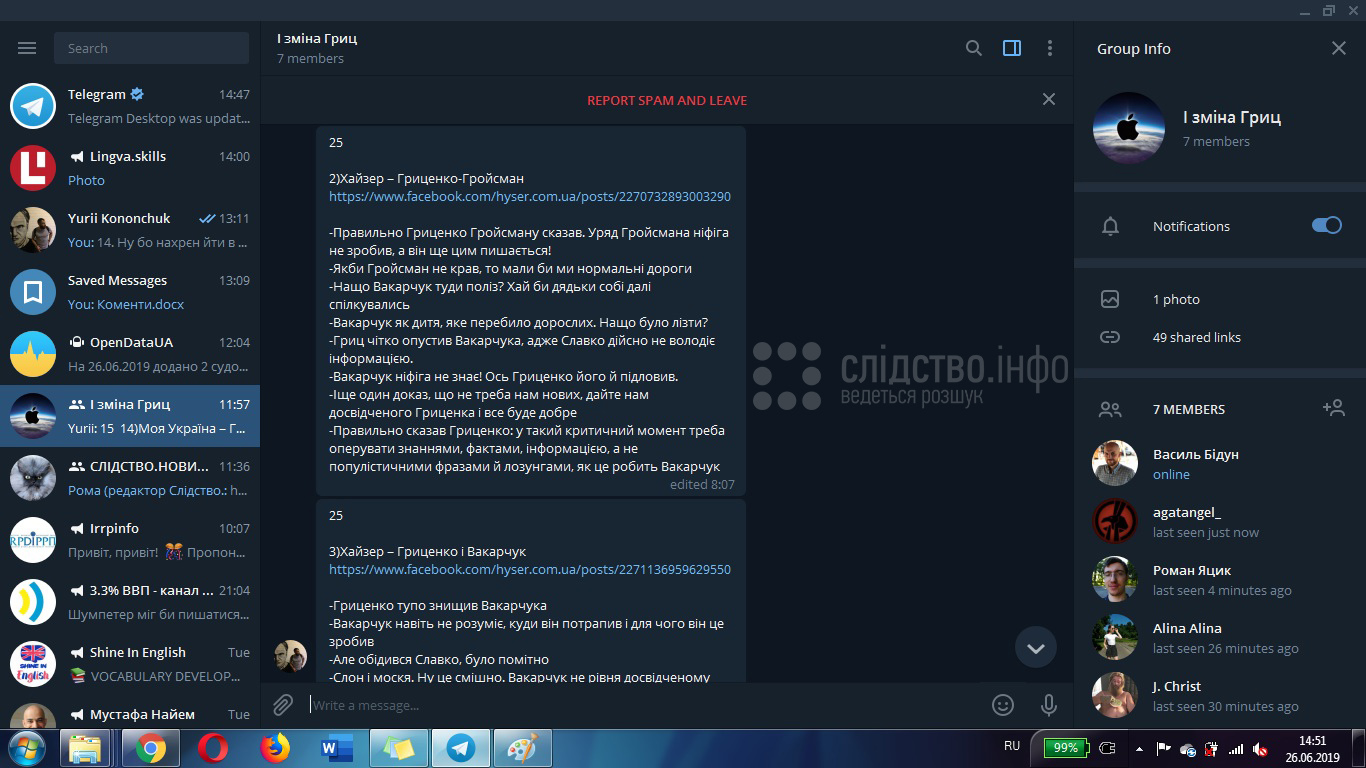
Task: Switch to Opera browser in taskbar
Action: [x=213, y=748]
